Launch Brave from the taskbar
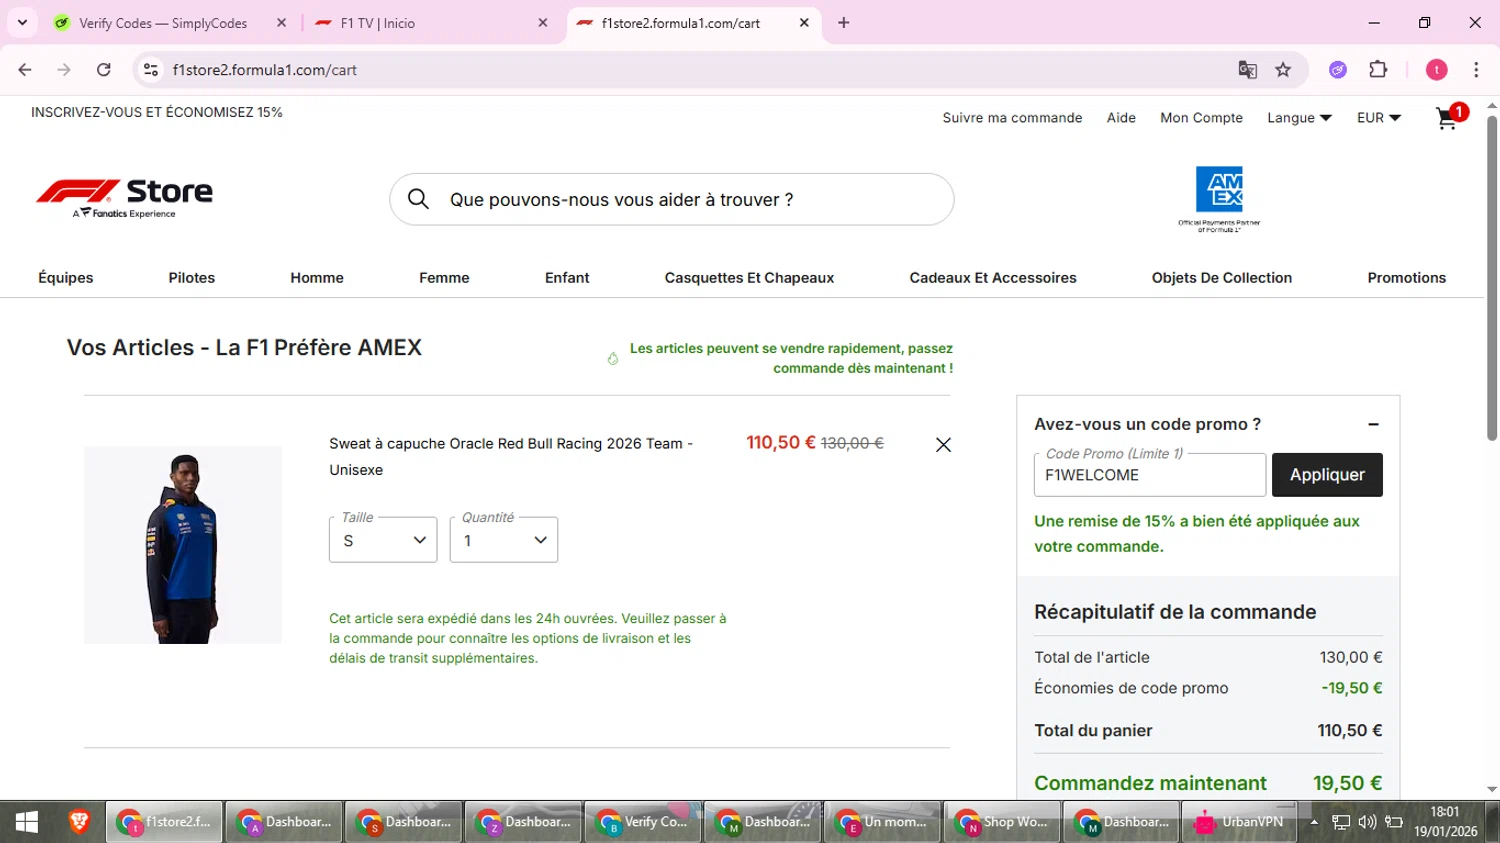This screenshot has width=1500, height=843. pos(79,822)
